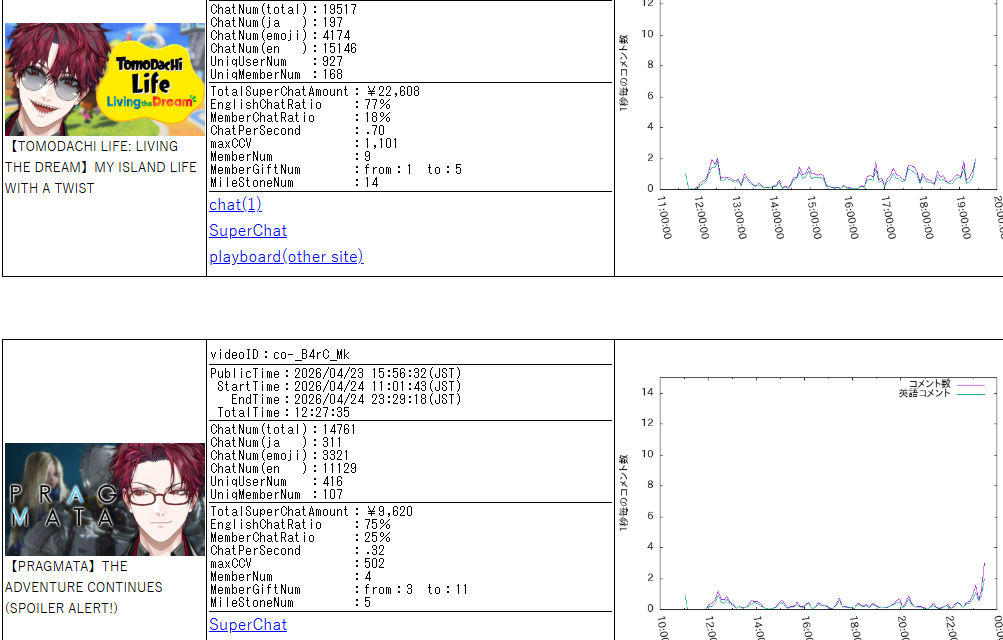Click ChatNum(ja) value 197
Viewport: 1003px width, 640px height.
click(333, 23)
